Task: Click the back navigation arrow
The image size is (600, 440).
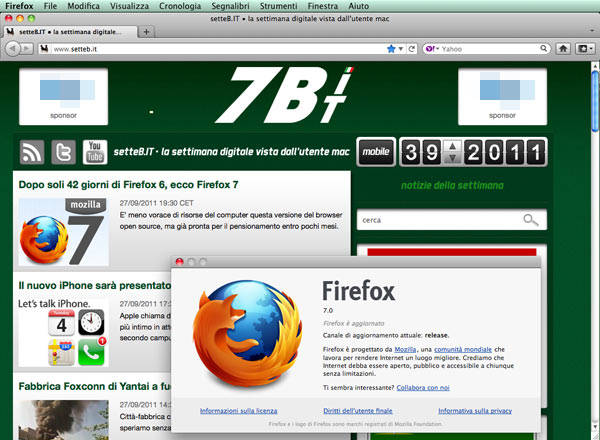Action: point(13,48)
